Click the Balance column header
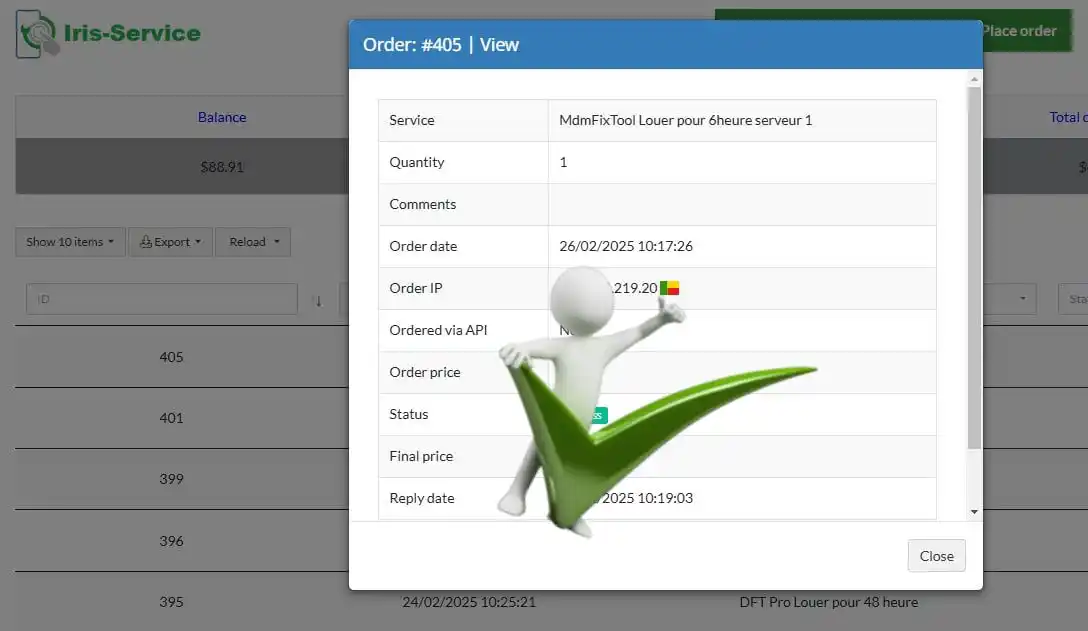Screen dimensions: 1088x631 [221, 117]
